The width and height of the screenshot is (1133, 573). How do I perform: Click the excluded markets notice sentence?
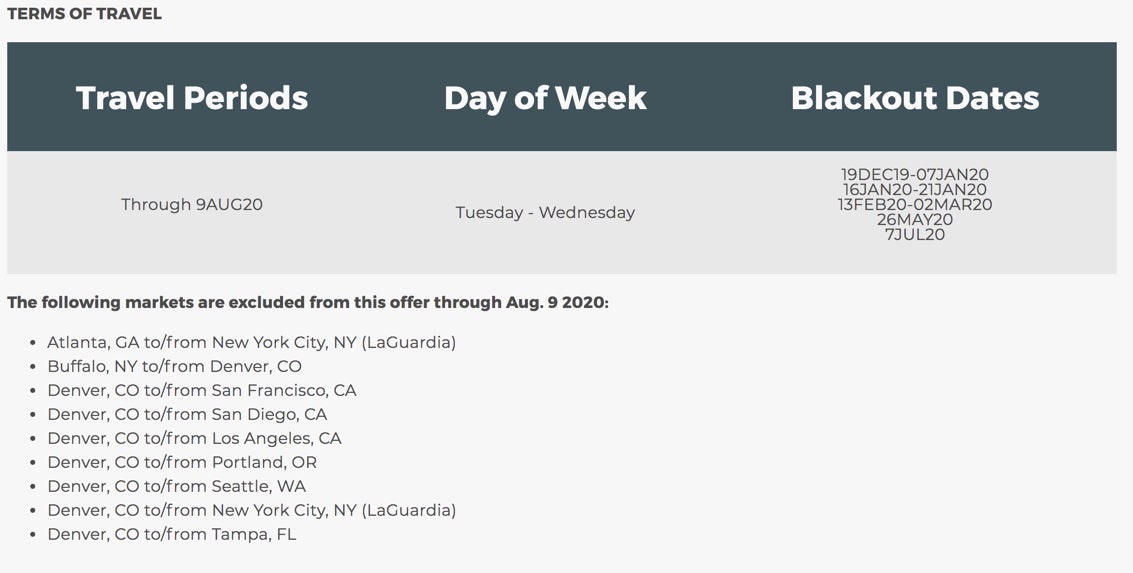308,302
